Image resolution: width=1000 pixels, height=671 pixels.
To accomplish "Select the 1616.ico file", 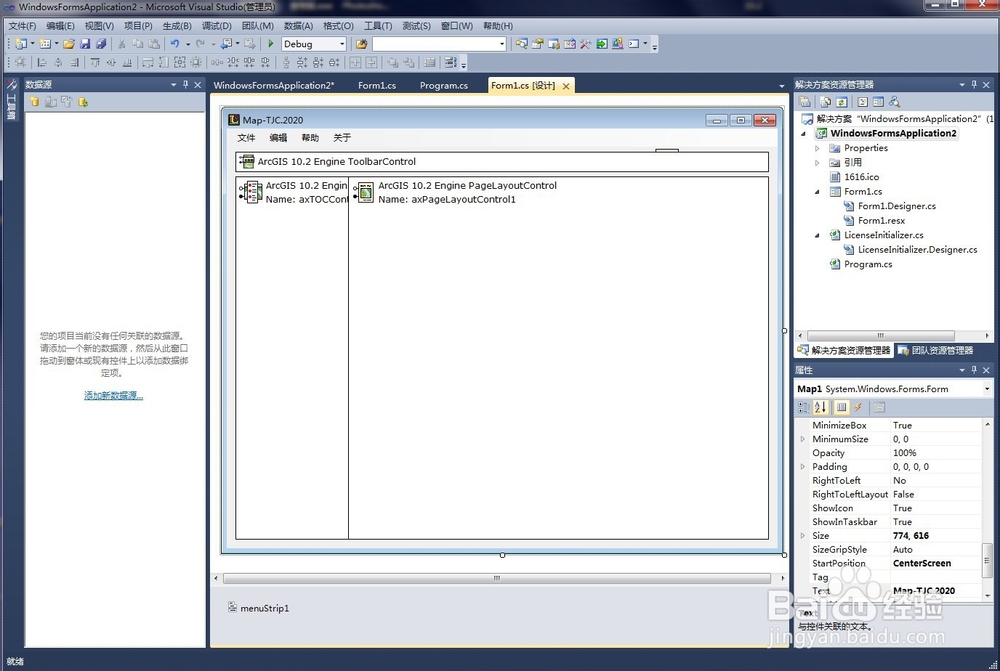I will coord(861,177).
